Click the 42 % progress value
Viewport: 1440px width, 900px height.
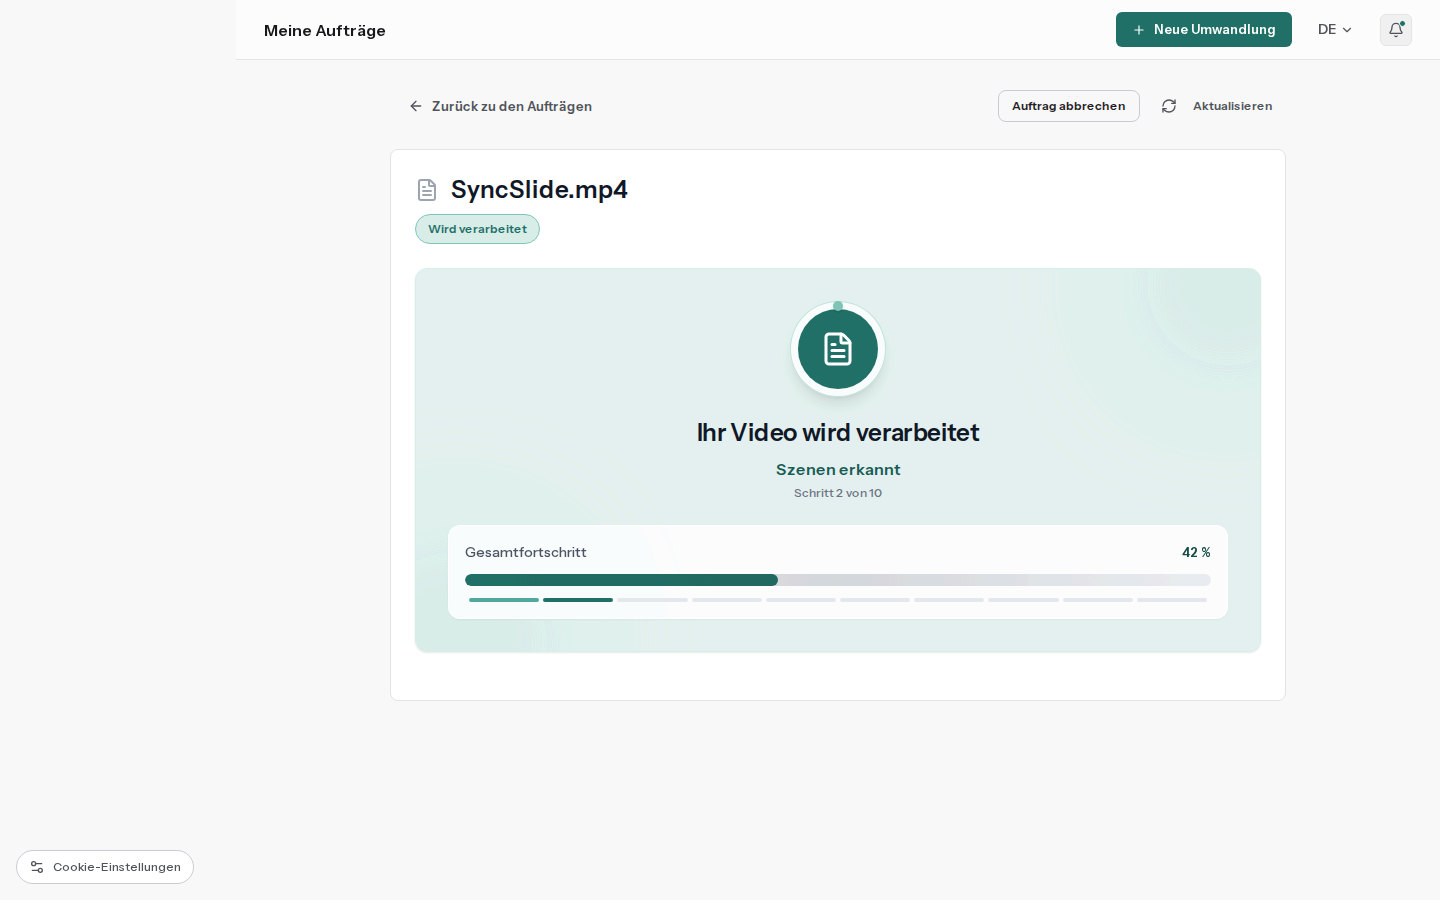tap(1196, 552)
